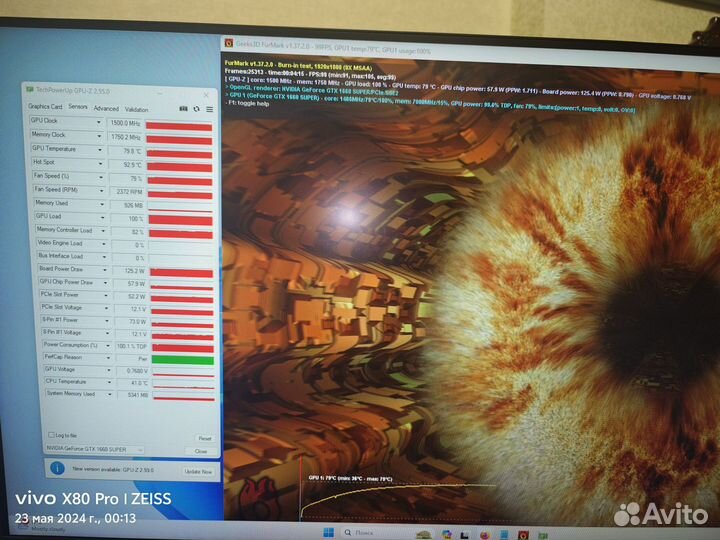Open the taskbar widgets weather icon

[22, 523]
